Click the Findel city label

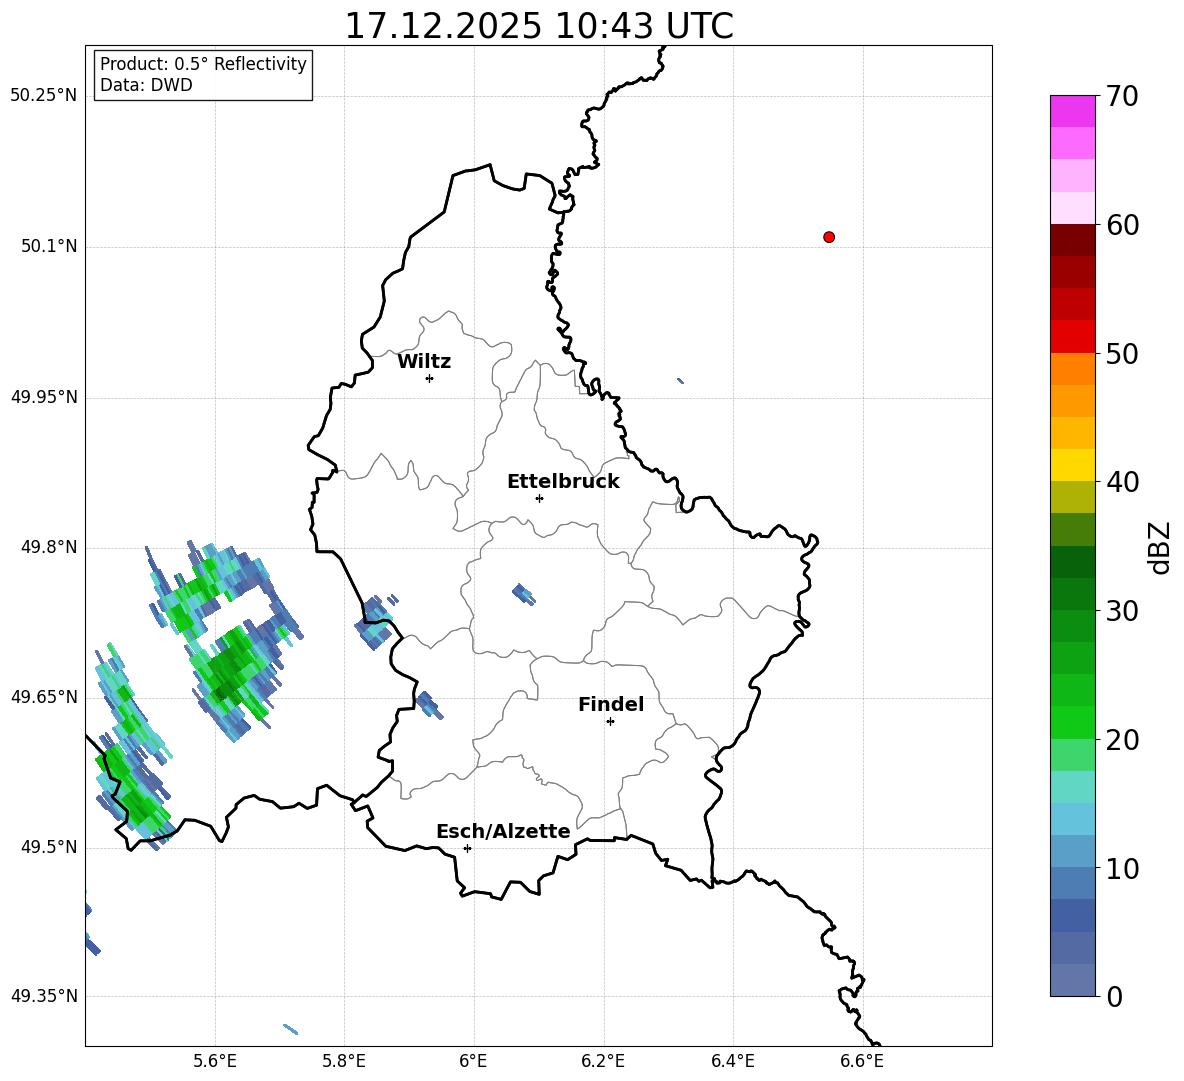point(611,704)
